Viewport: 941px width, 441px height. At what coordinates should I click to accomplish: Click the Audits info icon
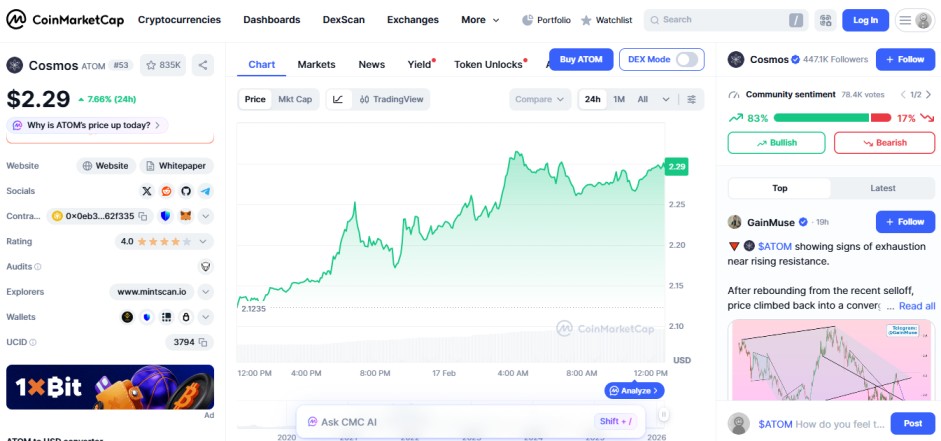[x=38, y=266]
